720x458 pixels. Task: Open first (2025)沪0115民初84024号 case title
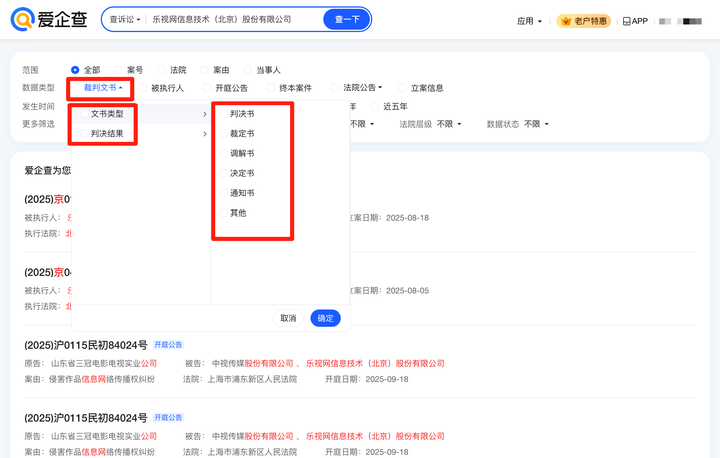[x=86, y=345]
